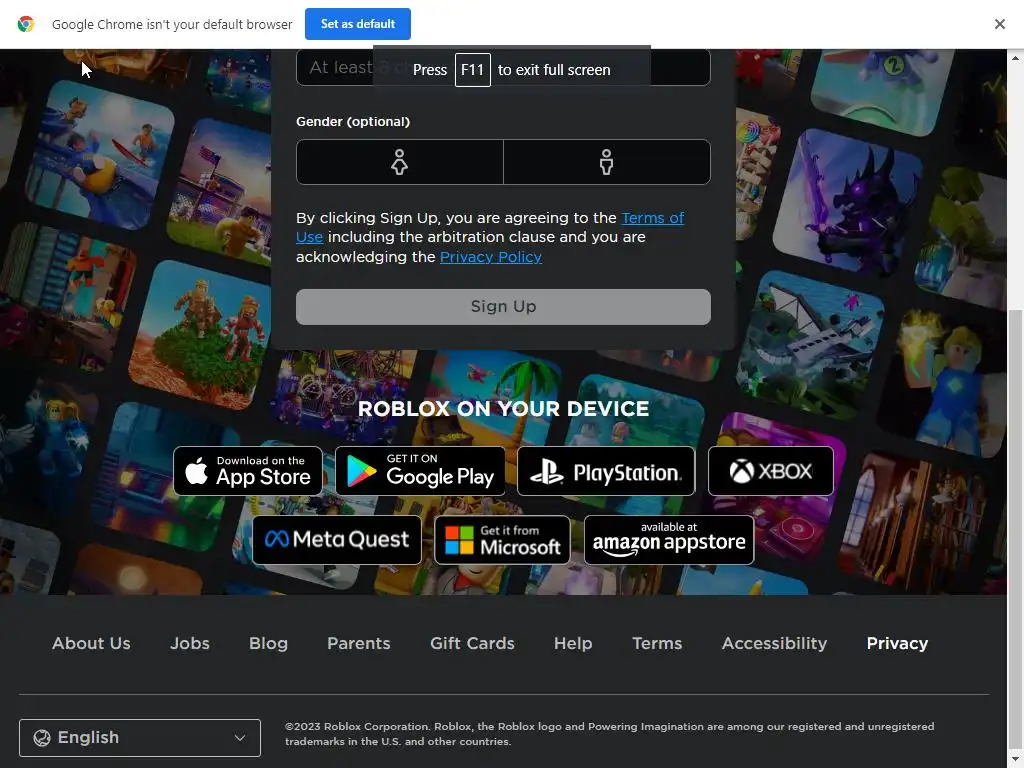Open Help footer link
This screenshot has height=768, width=1024.
[573, 643]
